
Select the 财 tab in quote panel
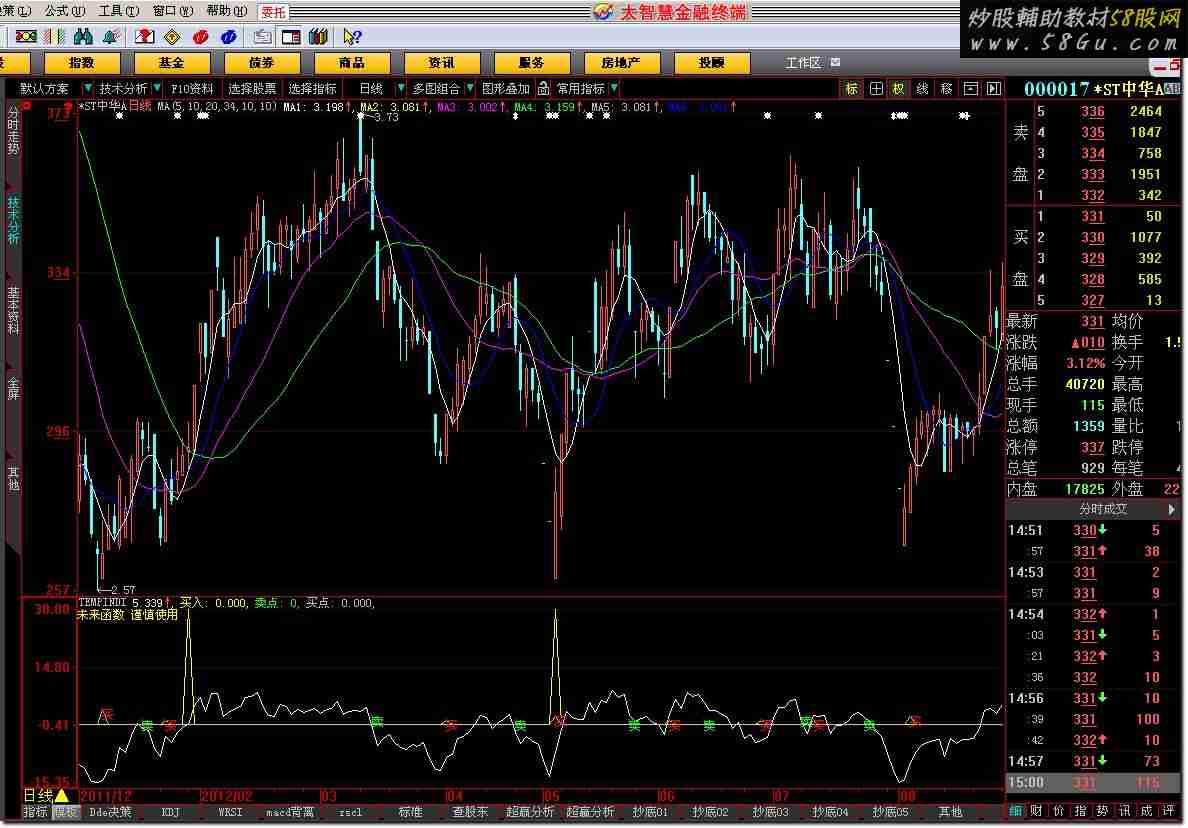1036,811
